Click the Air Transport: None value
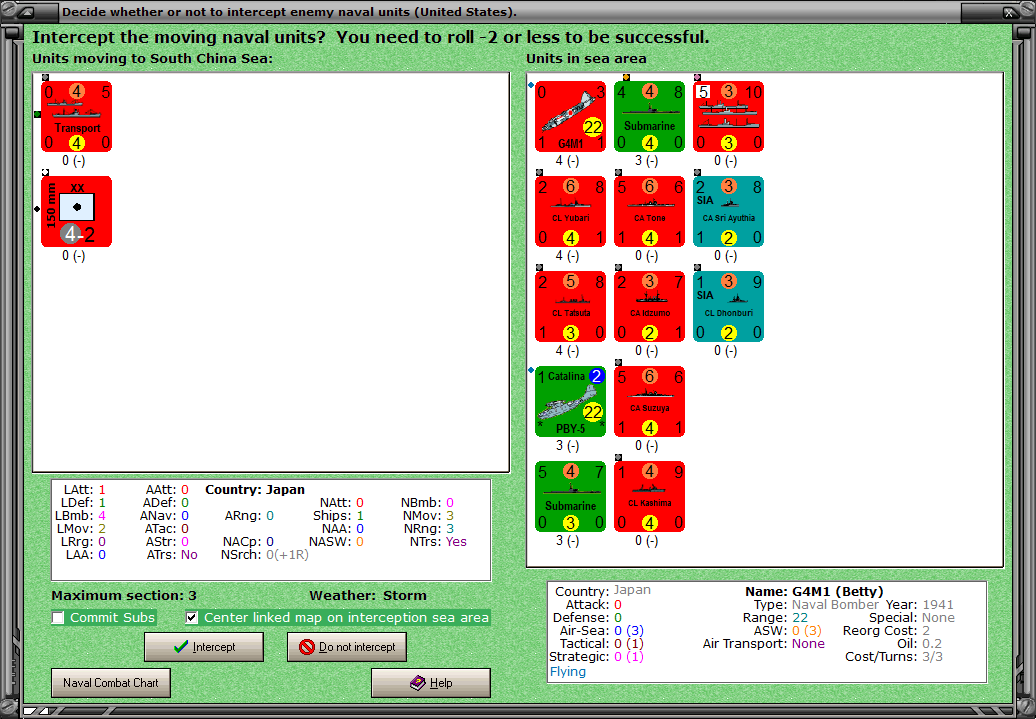Viewport: 1036px width, 719px height. pyautogui.click(x=764, y=644)
